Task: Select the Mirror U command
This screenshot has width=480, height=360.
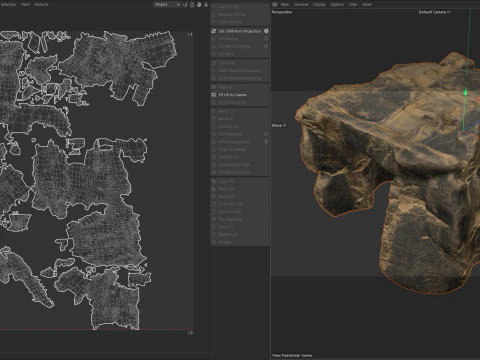Action: tap(226, 111)
